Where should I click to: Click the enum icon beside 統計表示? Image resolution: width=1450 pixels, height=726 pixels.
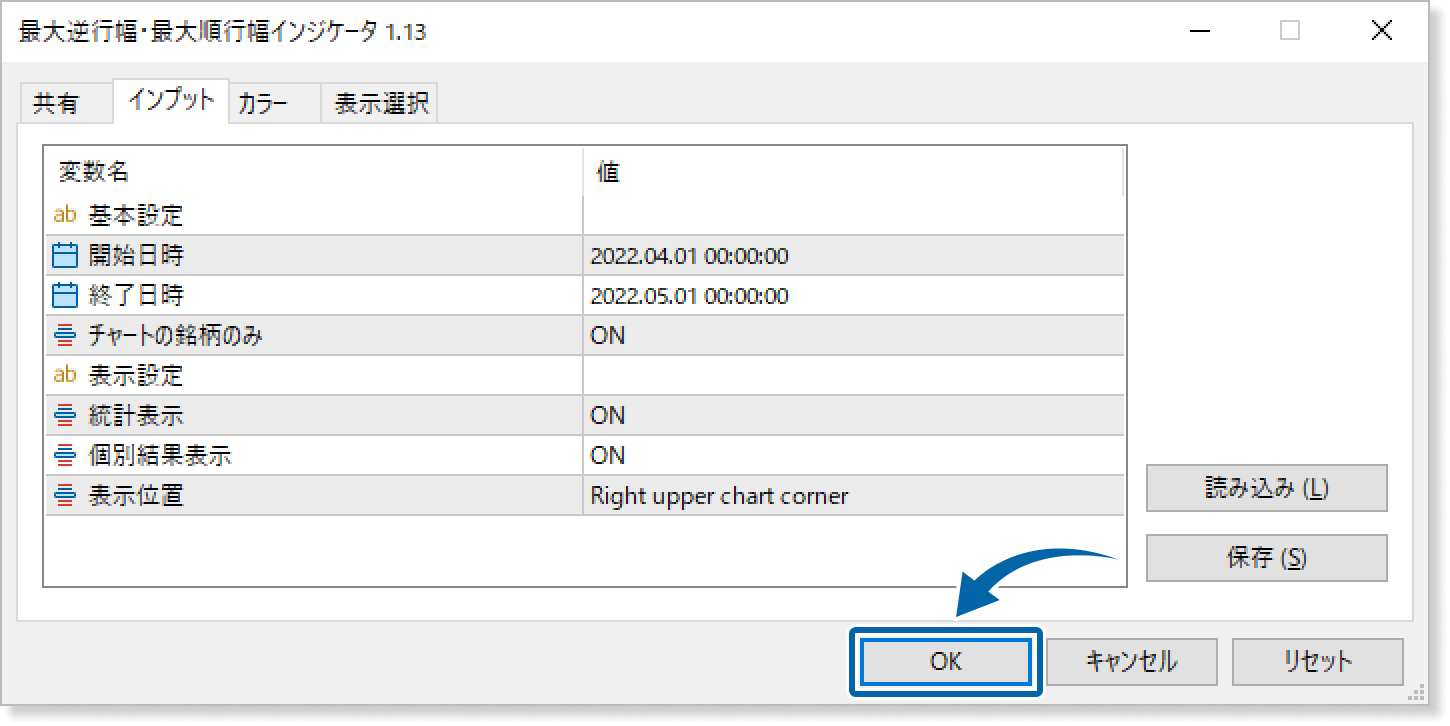pos(65,416)
